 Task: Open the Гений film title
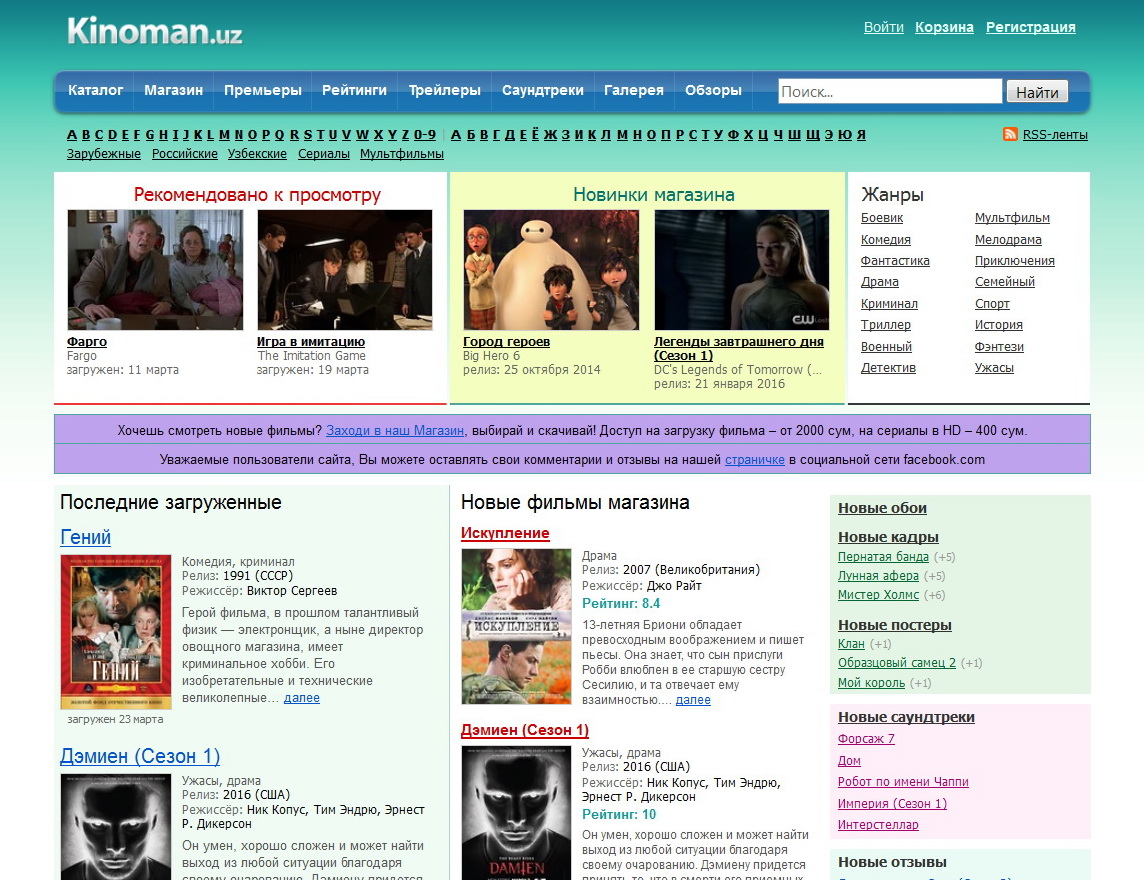(85, 537)
